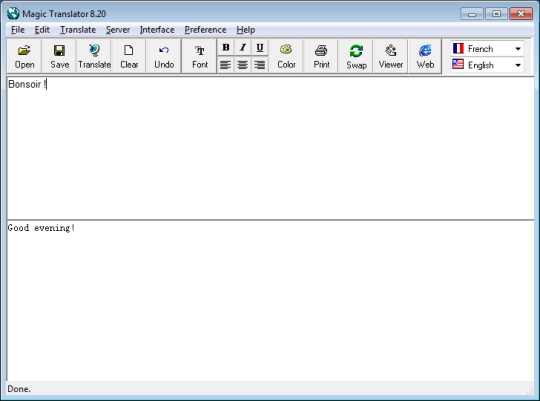Open the Preference menu
Viewport: 540px width, 401px height.
click(205, 30)
